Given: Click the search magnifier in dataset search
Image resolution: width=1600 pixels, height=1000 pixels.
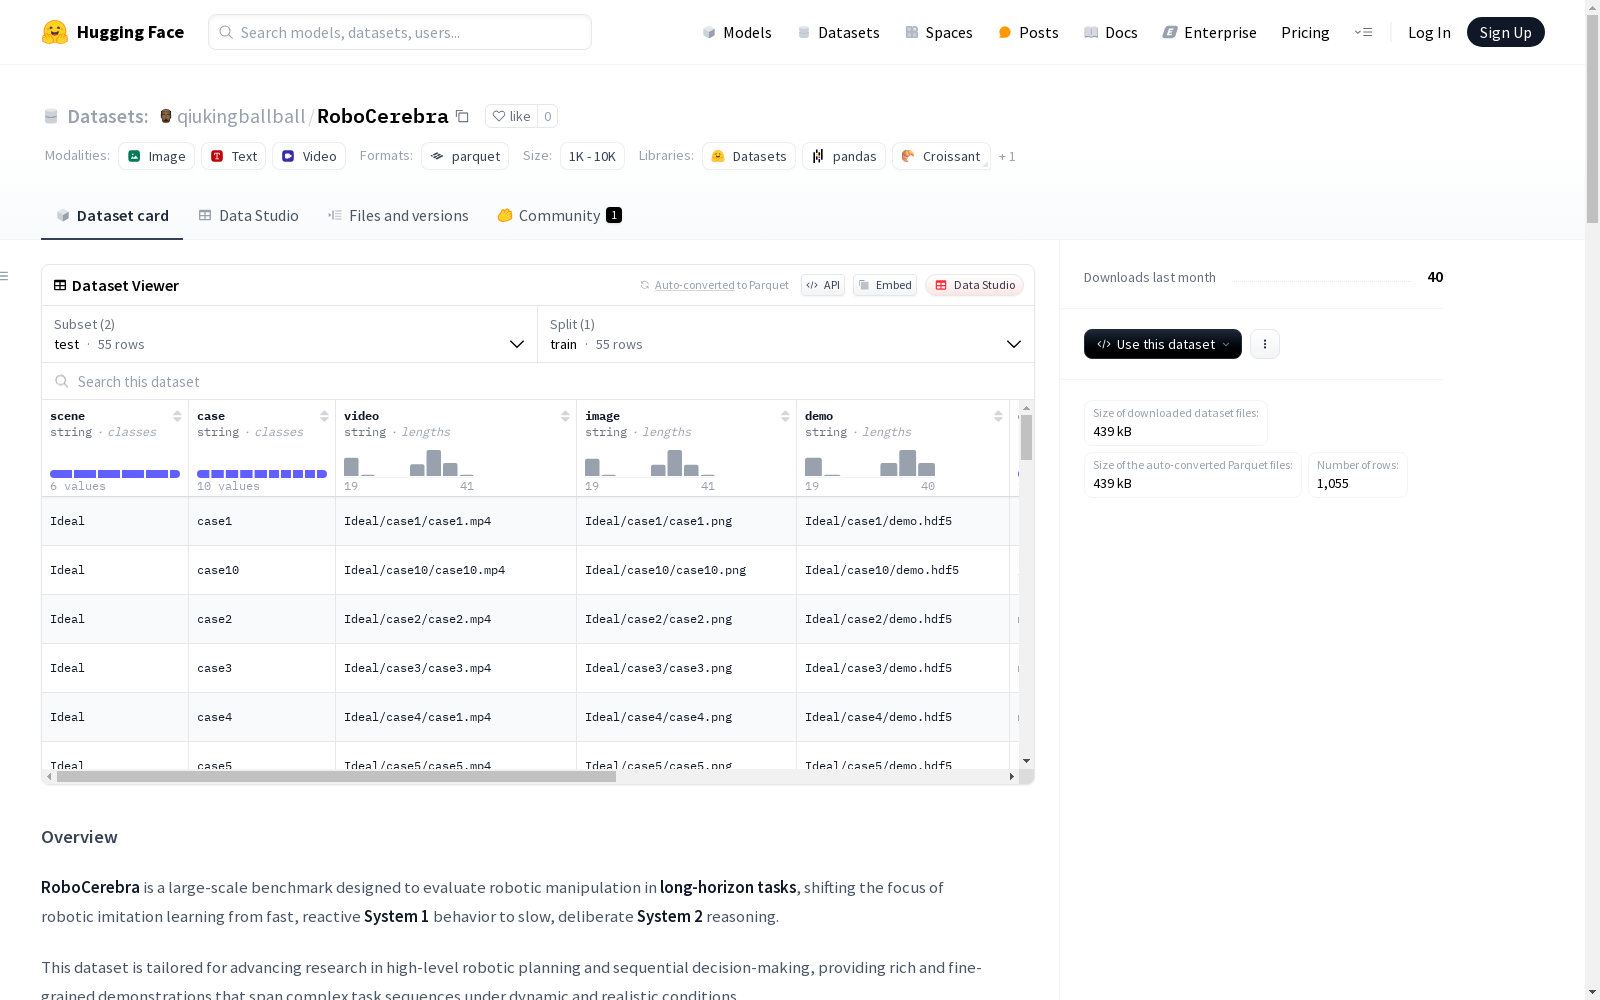Looking at the screenshot, I should click(x=62, y=381).
